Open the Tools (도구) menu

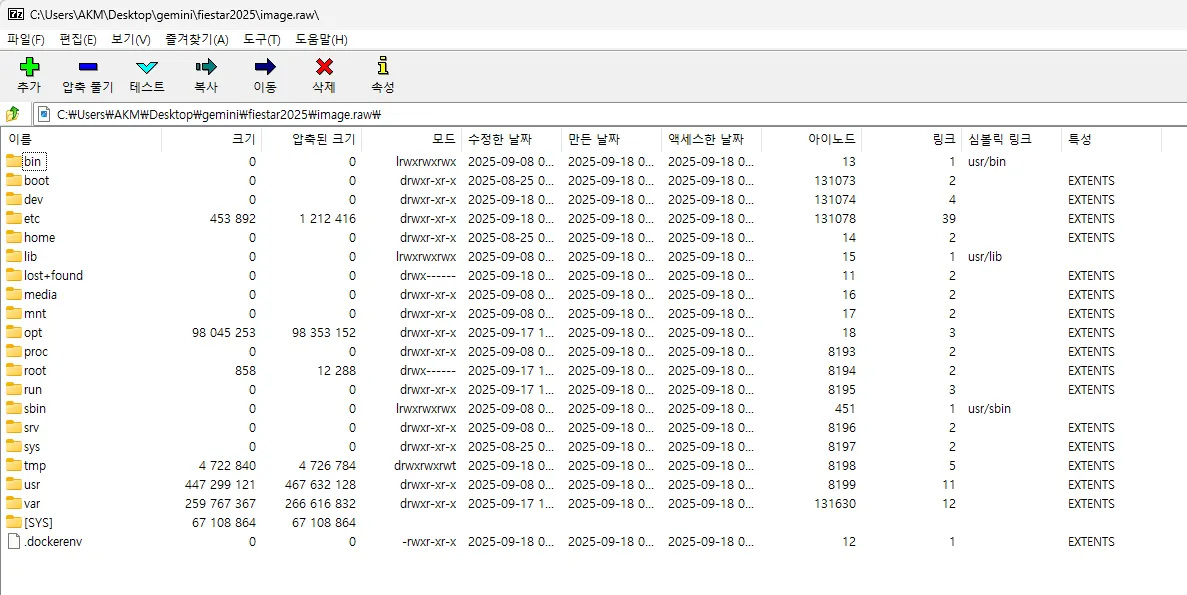pyautogui.click(x=261, y=39)
